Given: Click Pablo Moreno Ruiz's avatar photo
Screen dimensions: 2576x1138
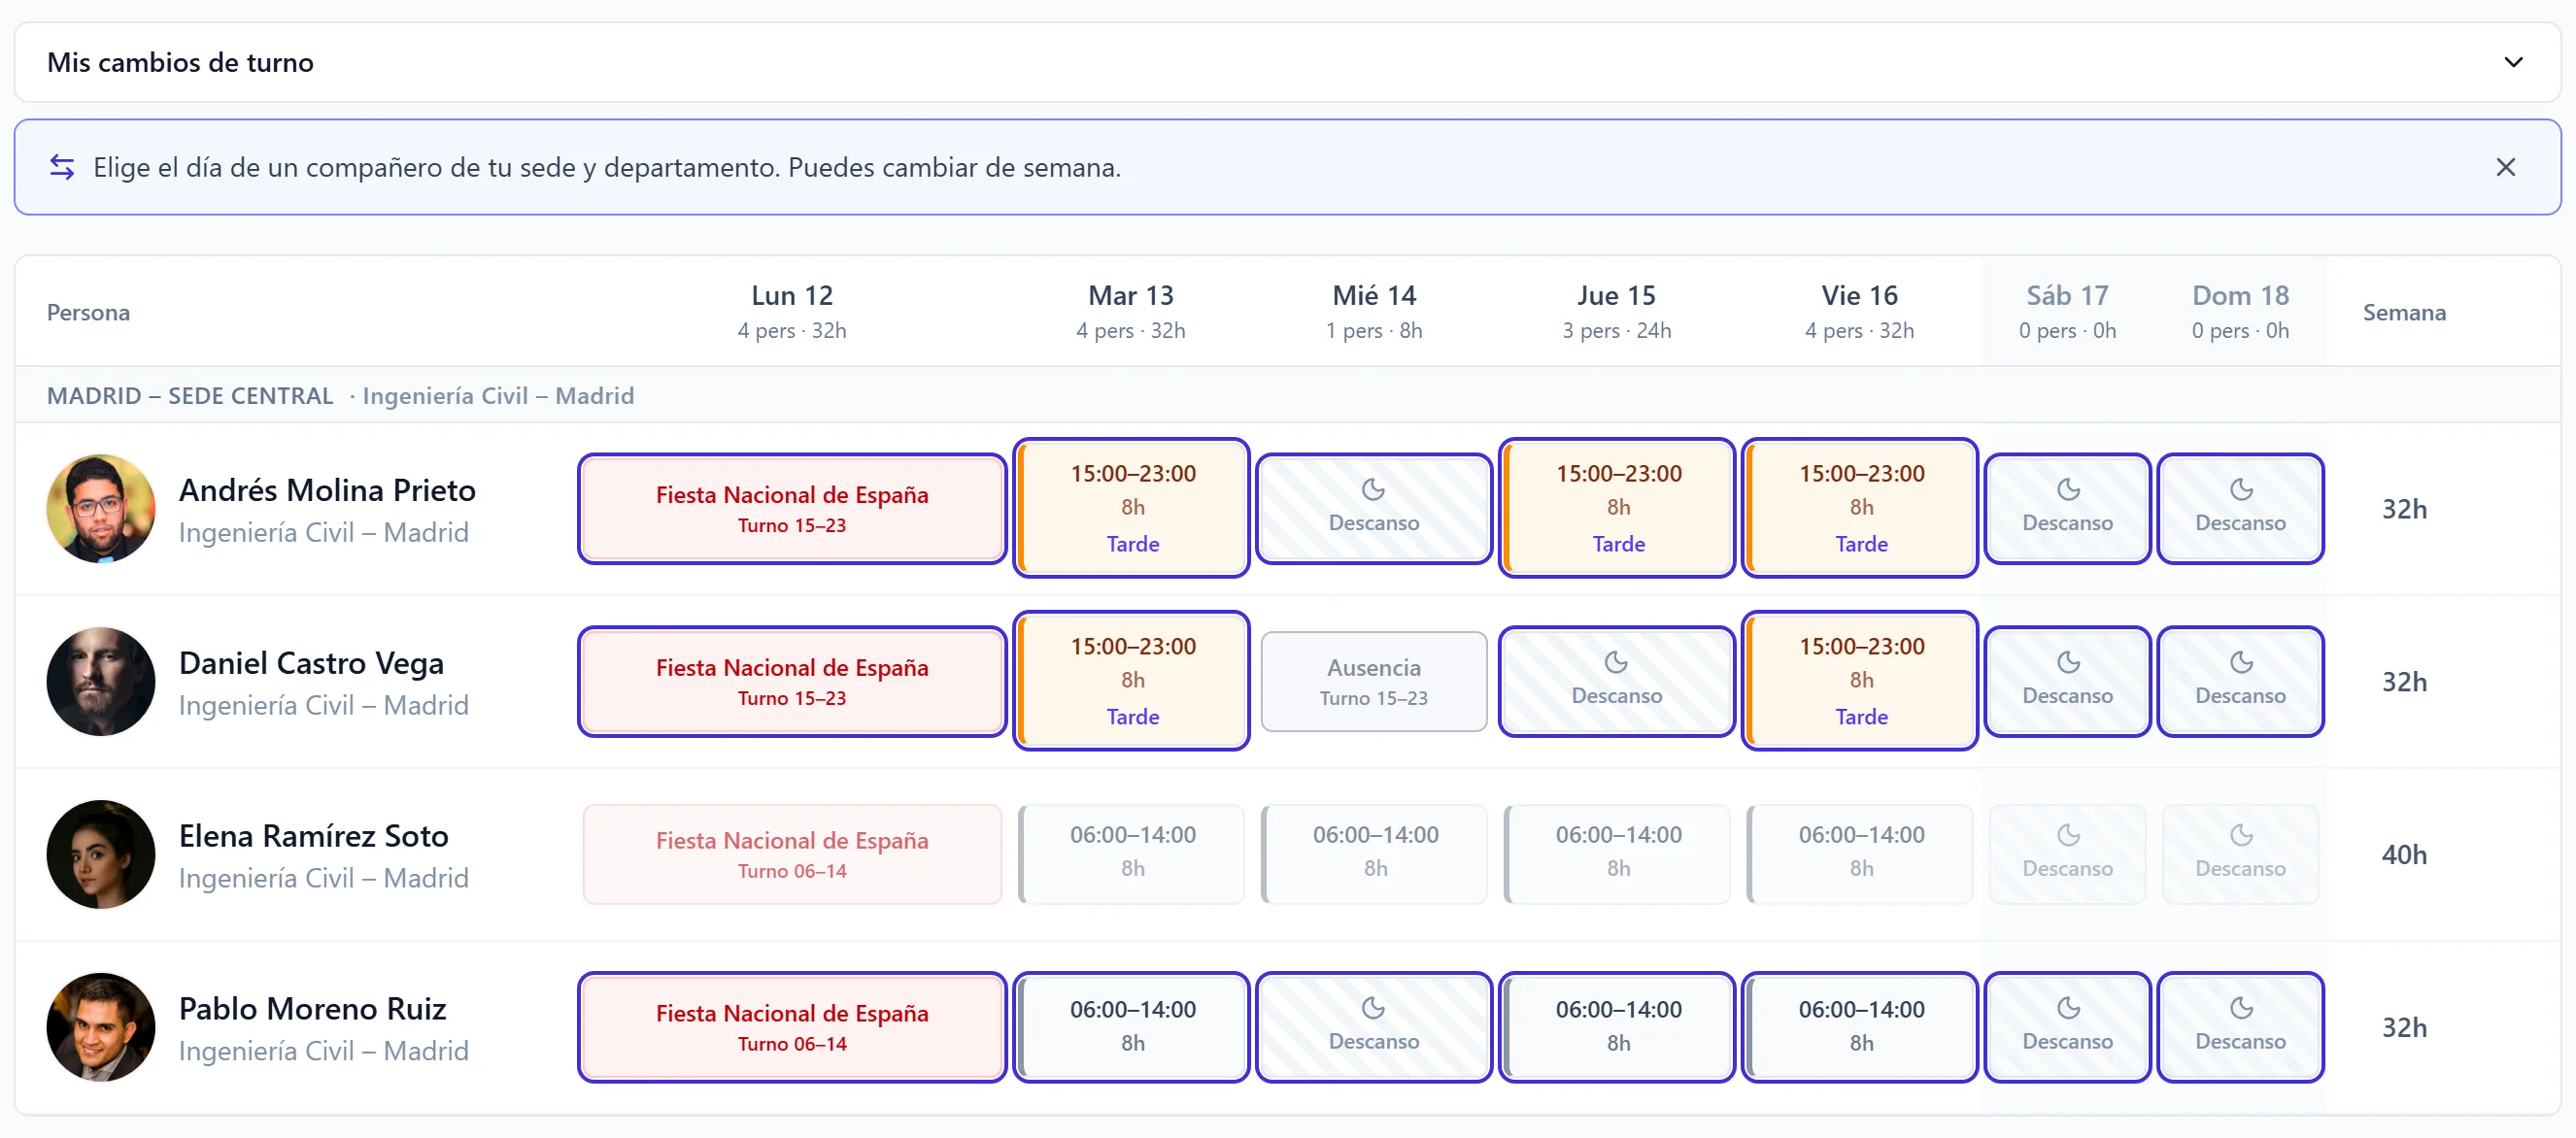Looking at the screenshot, I should (x=101, y=1027).
